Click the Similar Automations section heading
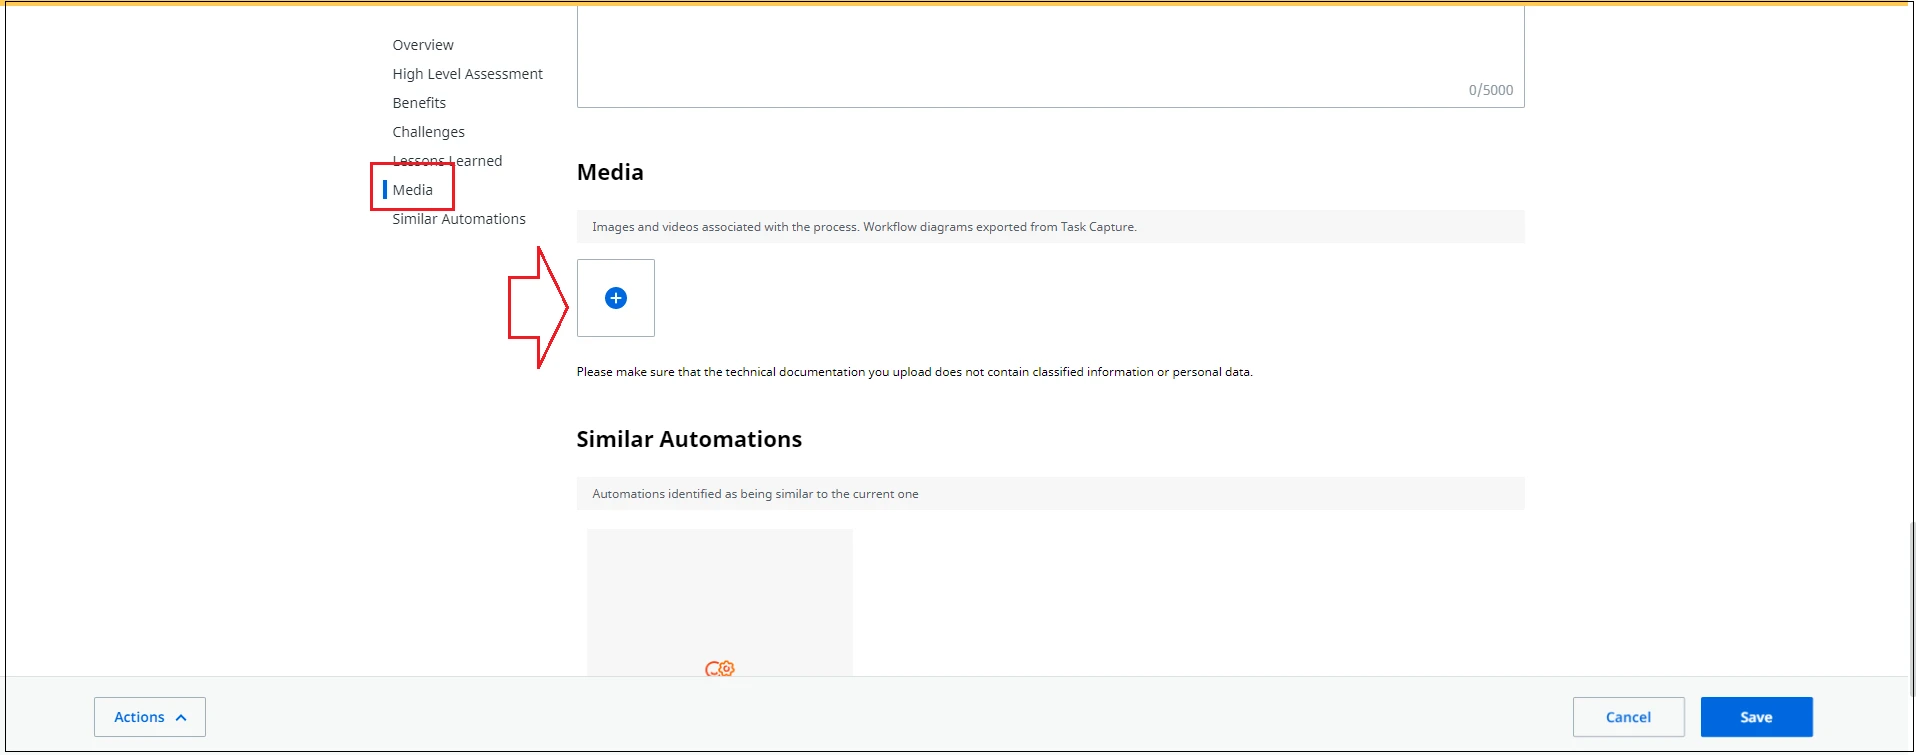This screenshot has width=1916, height=755. pyautogui.click(x=689, y=439)
